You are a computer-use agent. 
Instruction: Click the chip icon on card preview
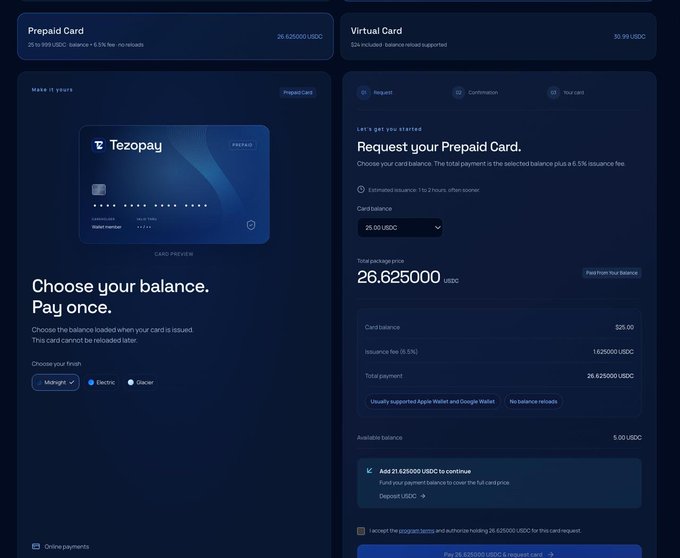(x=99, y=189)
